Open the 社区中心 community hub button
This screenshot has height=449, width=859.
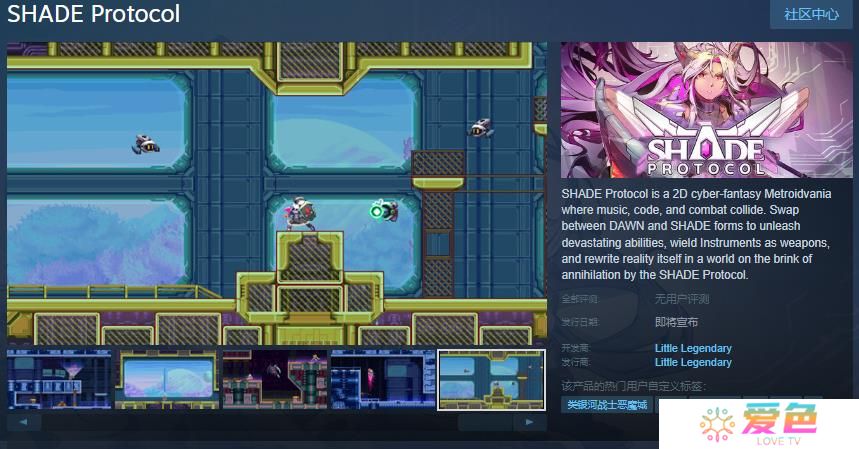811,14
